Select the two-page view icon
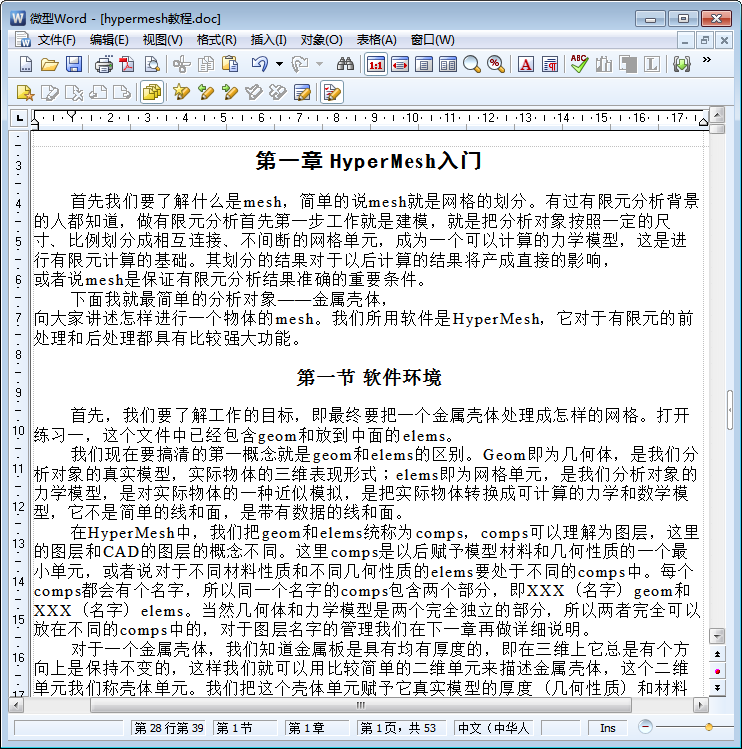 448,64
